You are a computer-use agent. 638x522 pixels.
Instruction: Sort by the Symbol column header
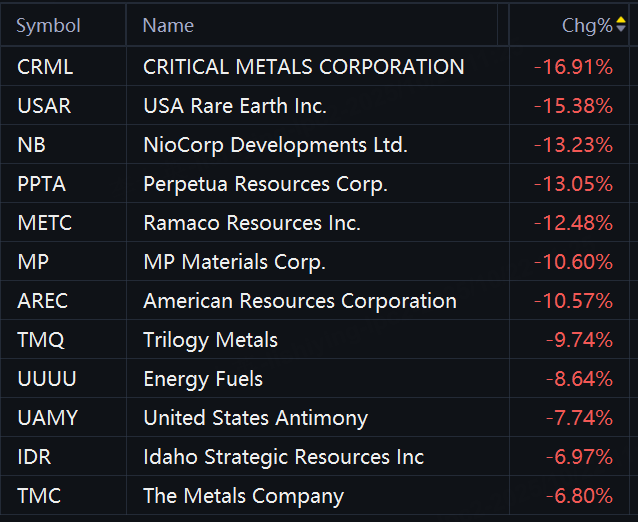49,26
